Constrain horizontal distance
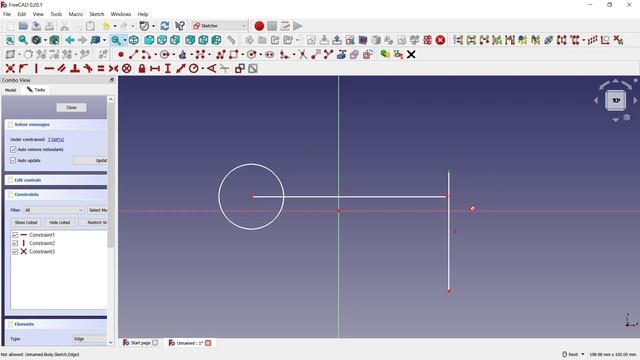 point(155,68)
